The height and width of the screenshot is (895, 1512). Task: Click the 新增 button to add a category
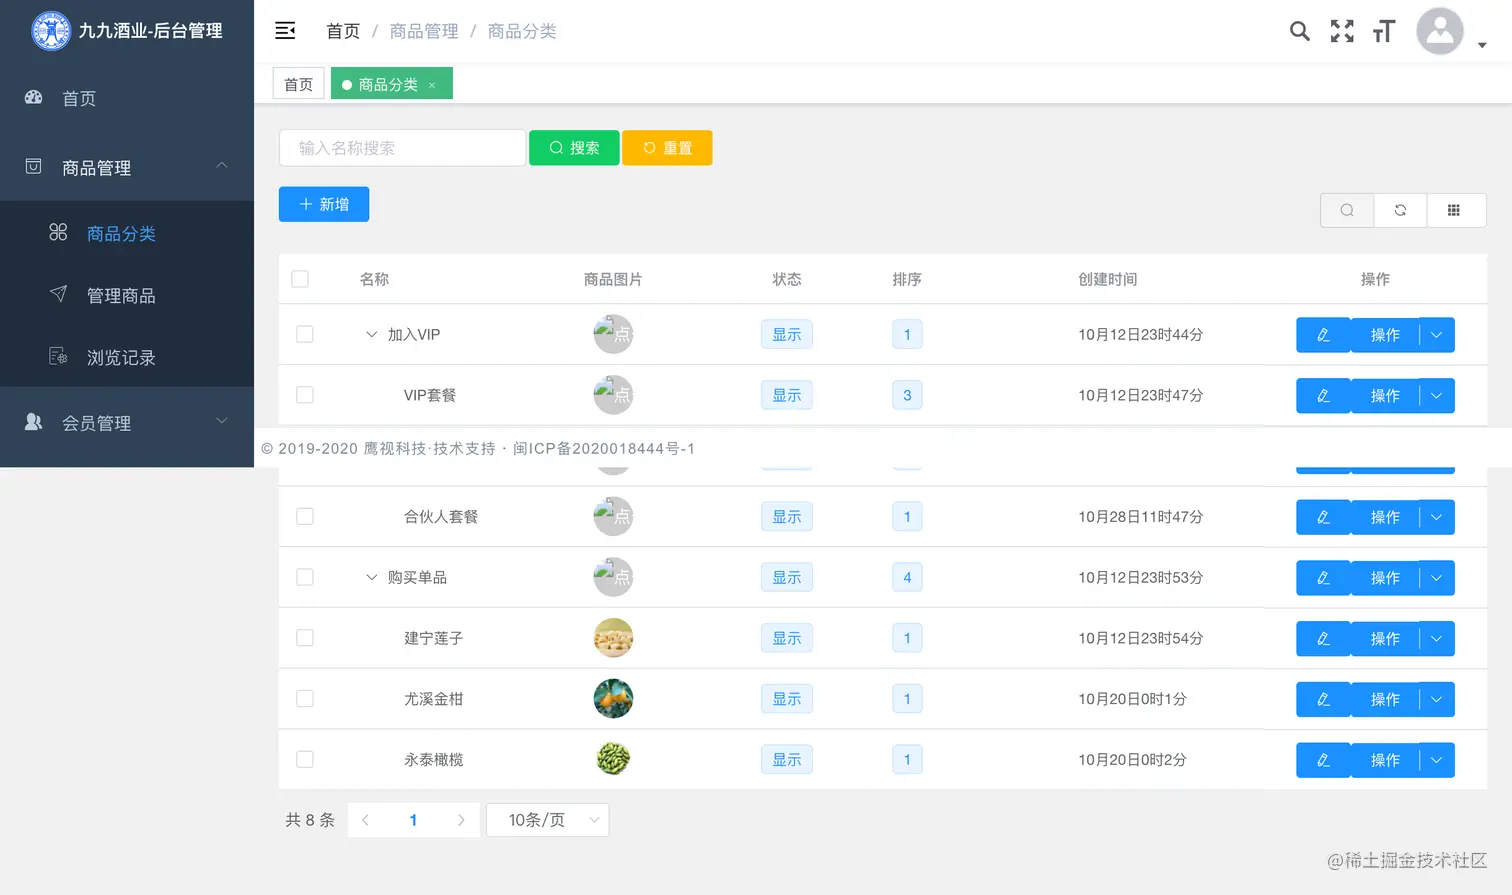click(323, 204)
